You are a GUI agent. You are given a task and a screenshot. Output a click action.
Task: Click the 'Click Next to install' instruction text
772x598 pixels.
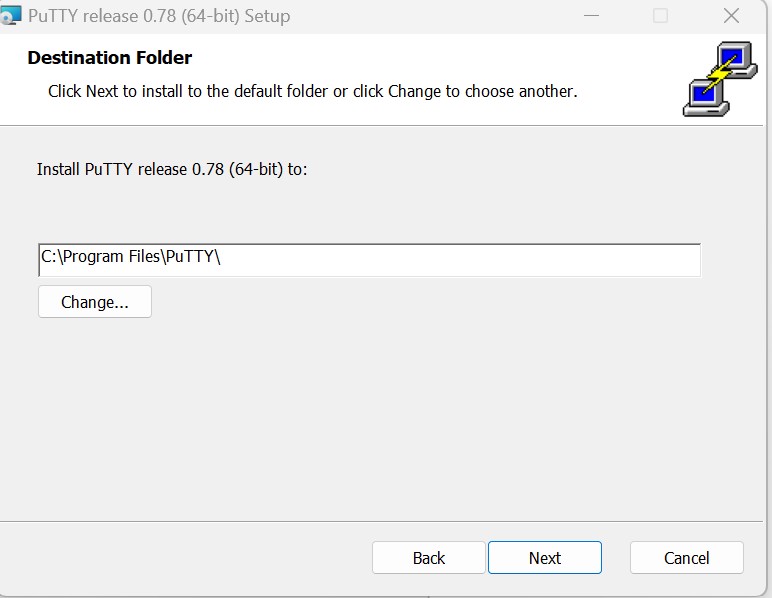pos(313,92)
